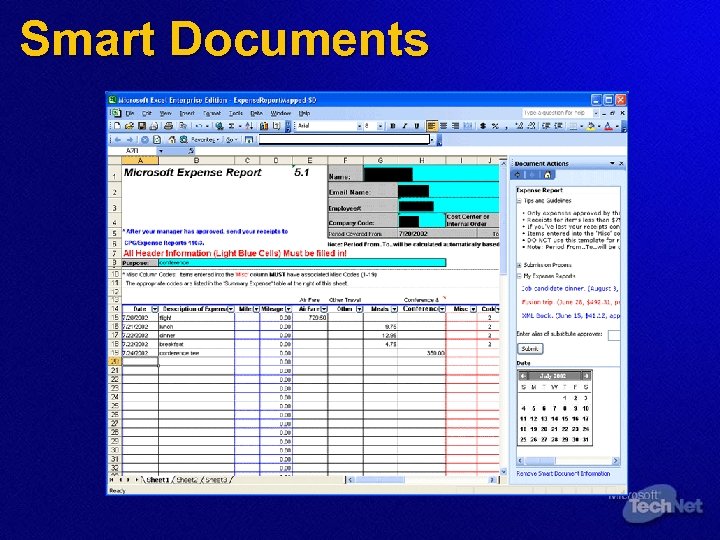Viewport: 720px width, 540px height.
Task: Open the Misc column filter dropdown
Action: (x=473, y=309)
